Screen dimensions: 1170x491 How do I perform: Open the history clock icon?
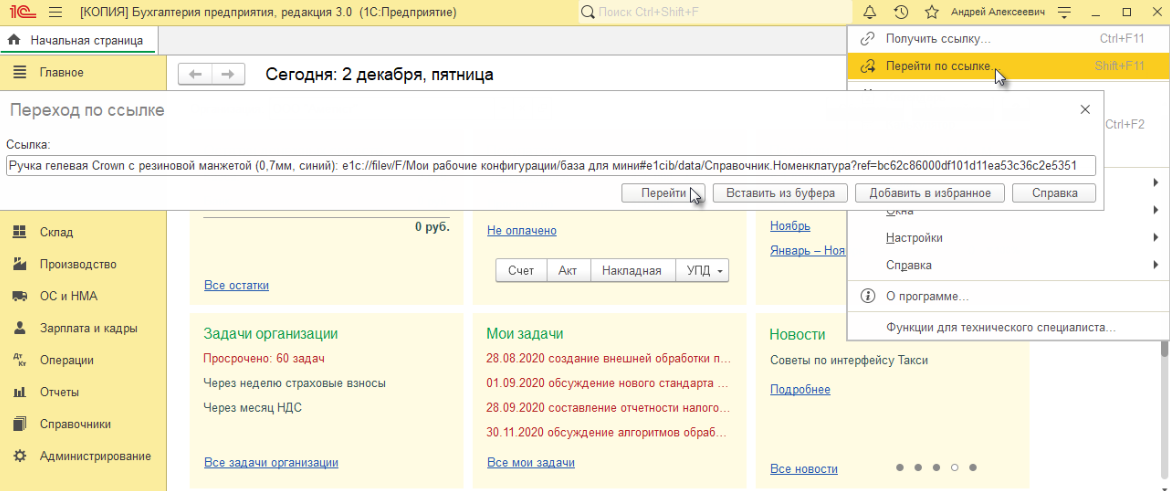click(900, 12)
